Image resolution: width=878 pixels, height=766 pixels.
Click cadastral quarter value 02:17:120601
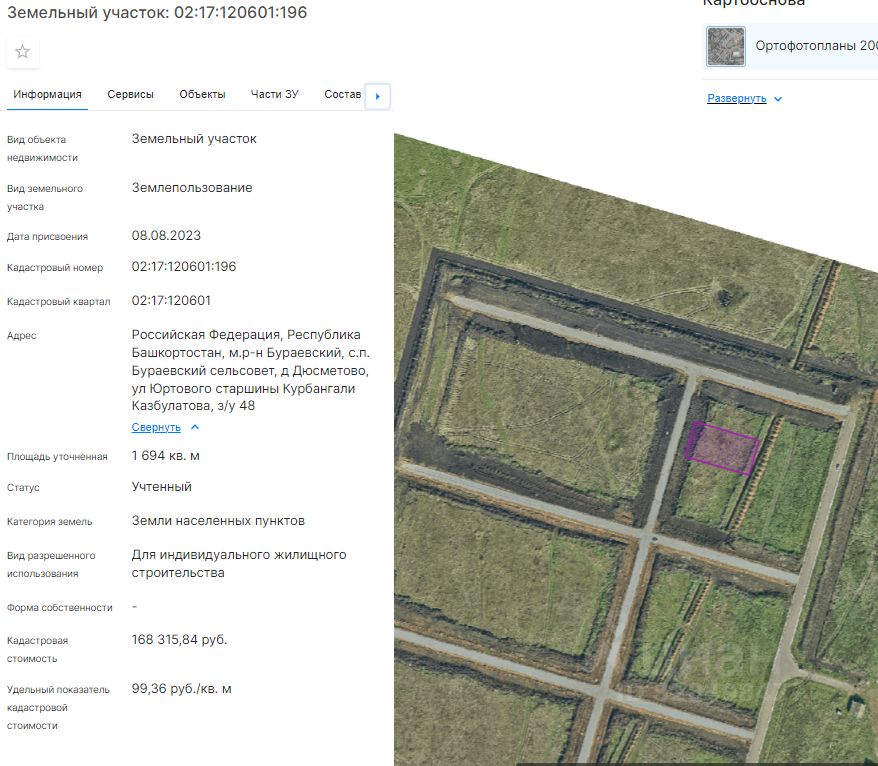(171, 301)
